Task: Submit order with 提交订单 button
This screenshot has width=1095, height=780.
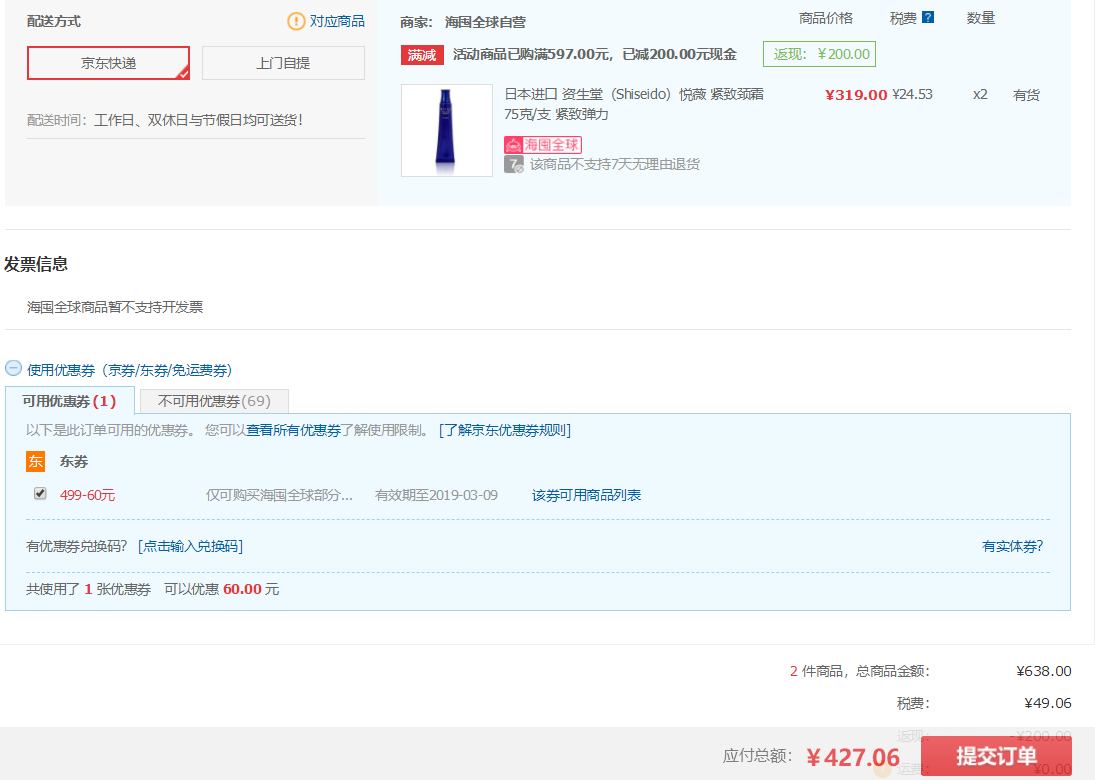Action: (x=997, y=756)
